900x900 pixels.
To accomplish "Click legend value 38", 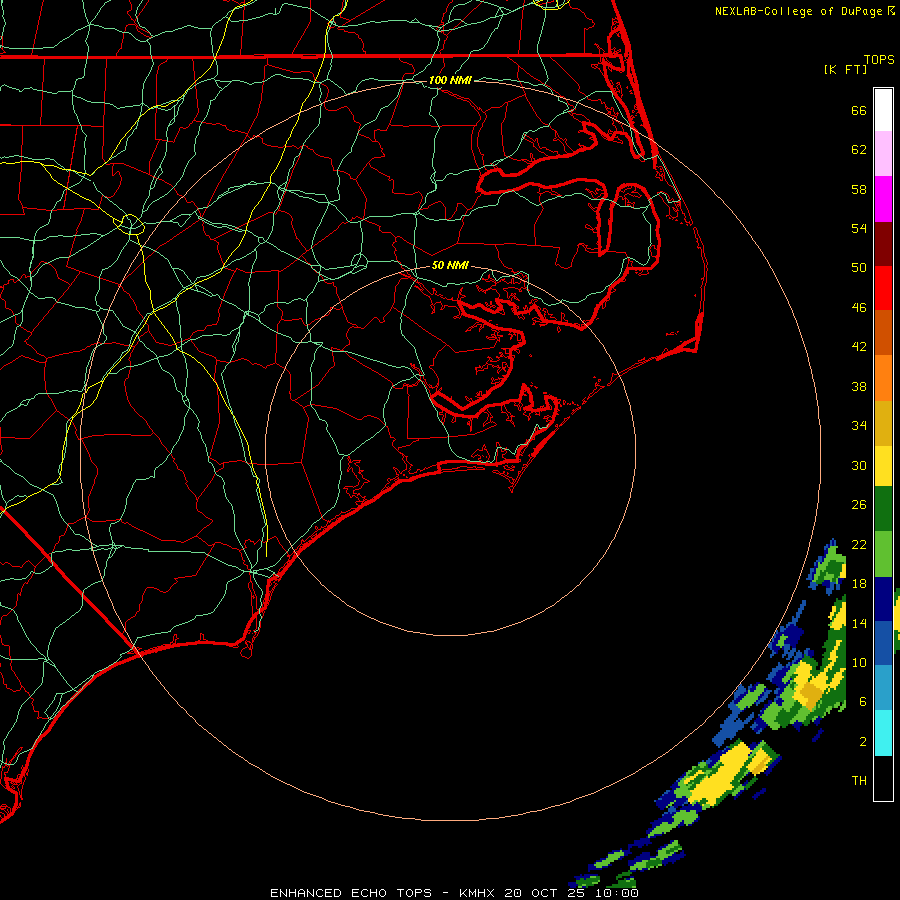I will tap(859, 386).
